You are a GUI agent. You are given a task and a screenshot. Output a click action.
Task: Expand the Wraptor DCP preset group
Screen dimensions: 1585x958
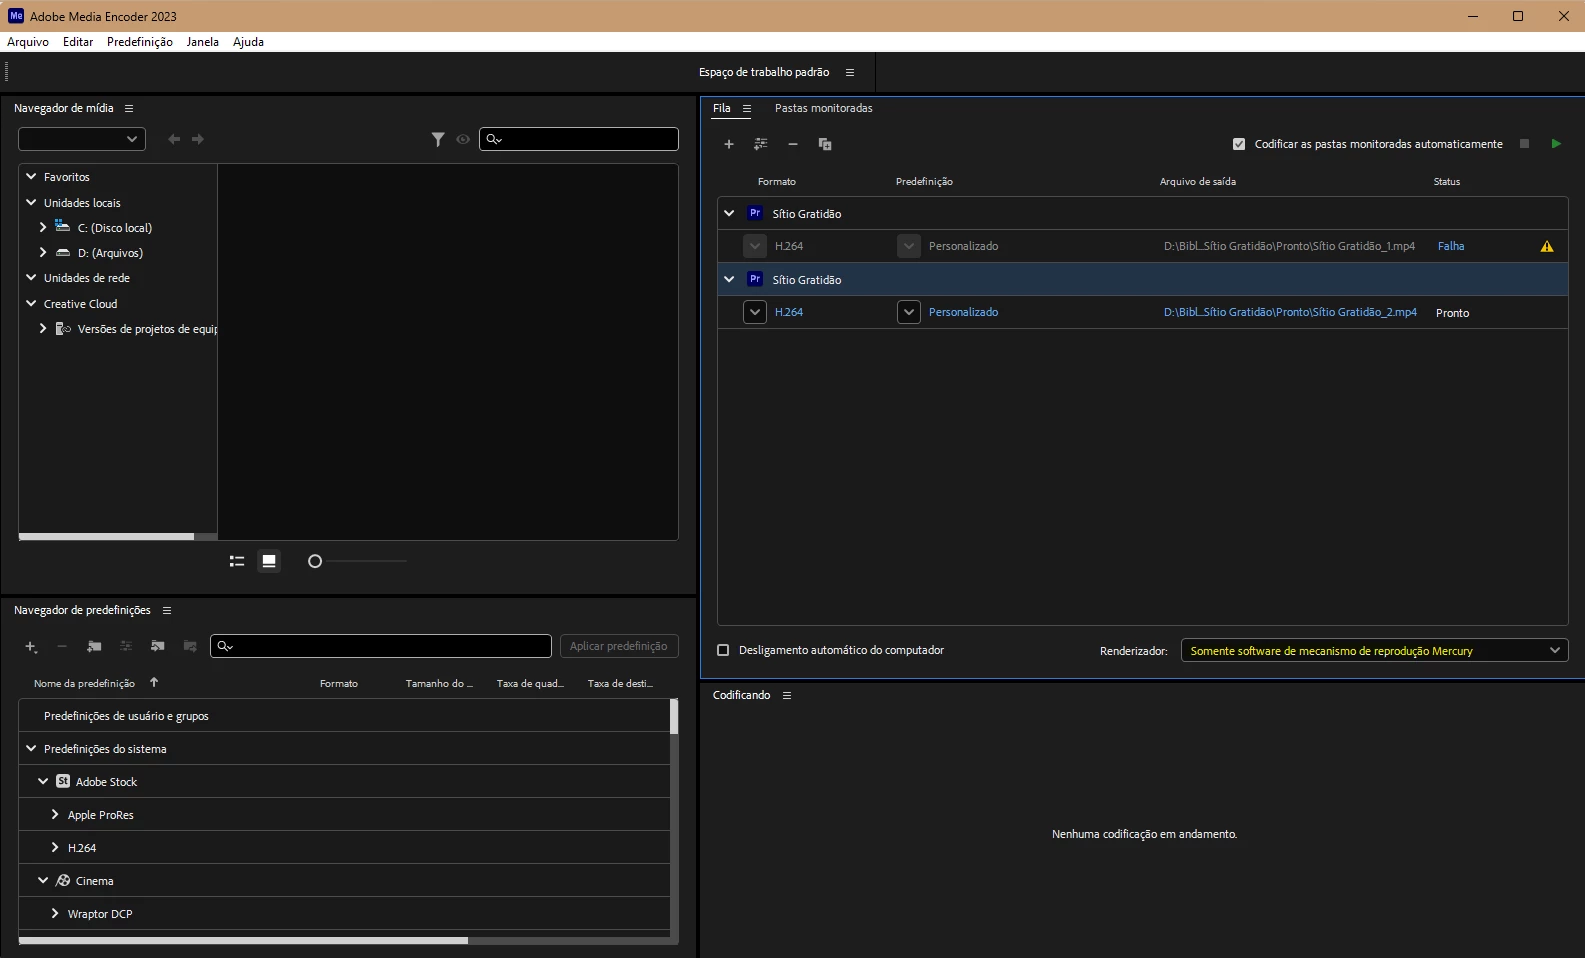click(55, 913)
